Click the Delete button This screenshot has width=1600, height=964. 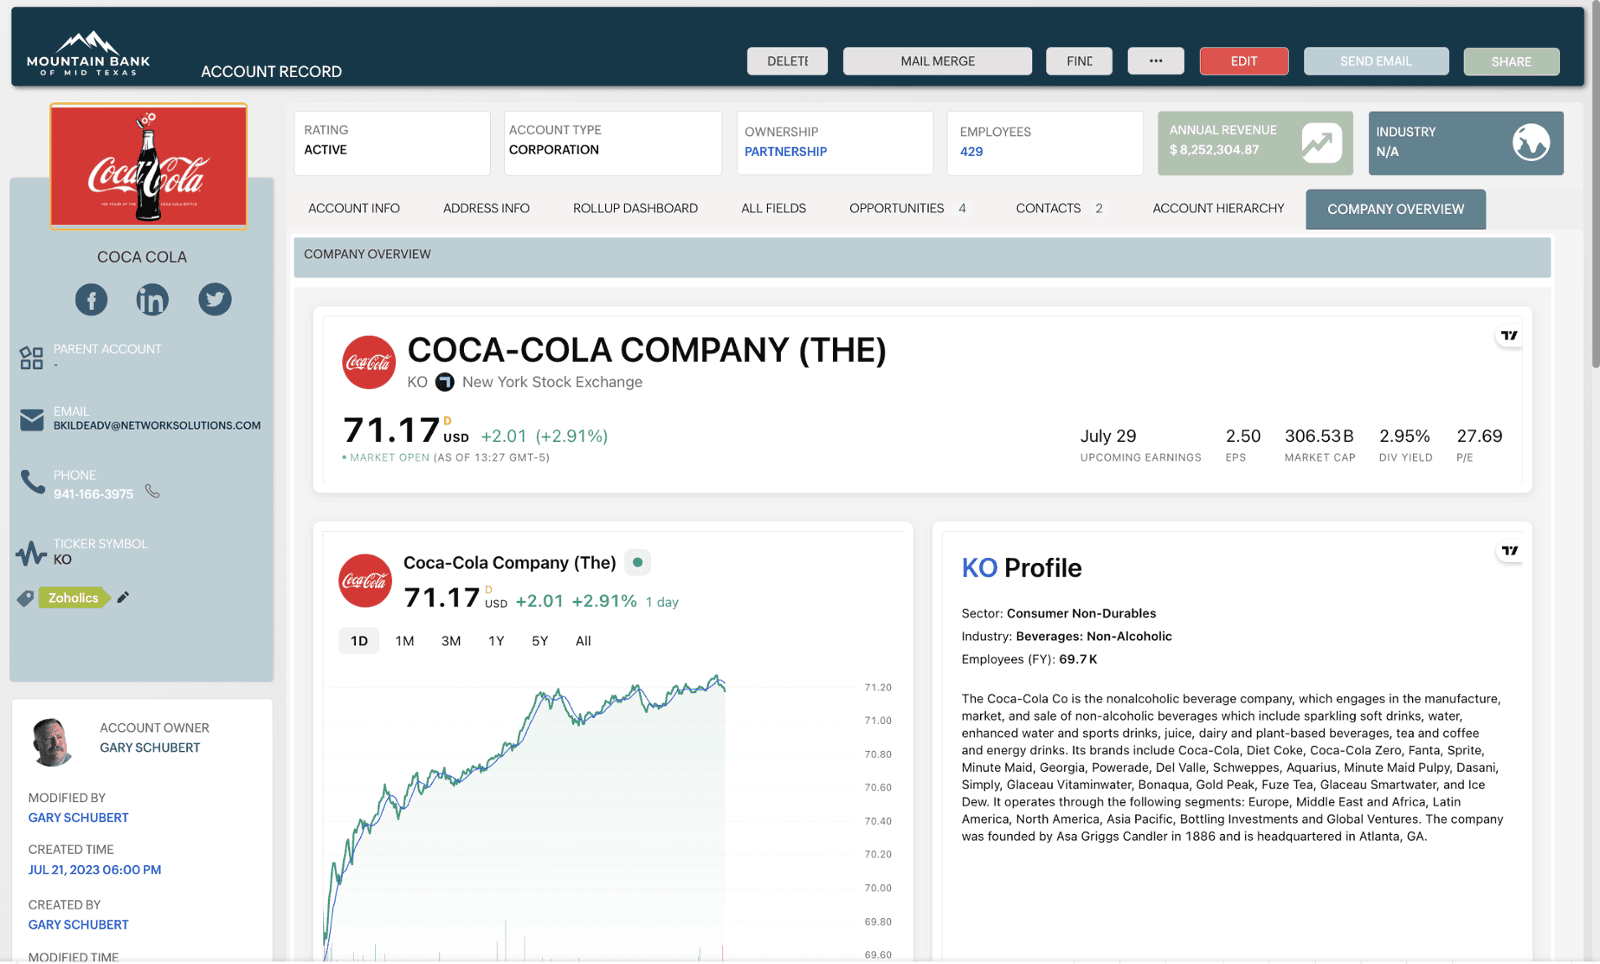coord(787,61)
